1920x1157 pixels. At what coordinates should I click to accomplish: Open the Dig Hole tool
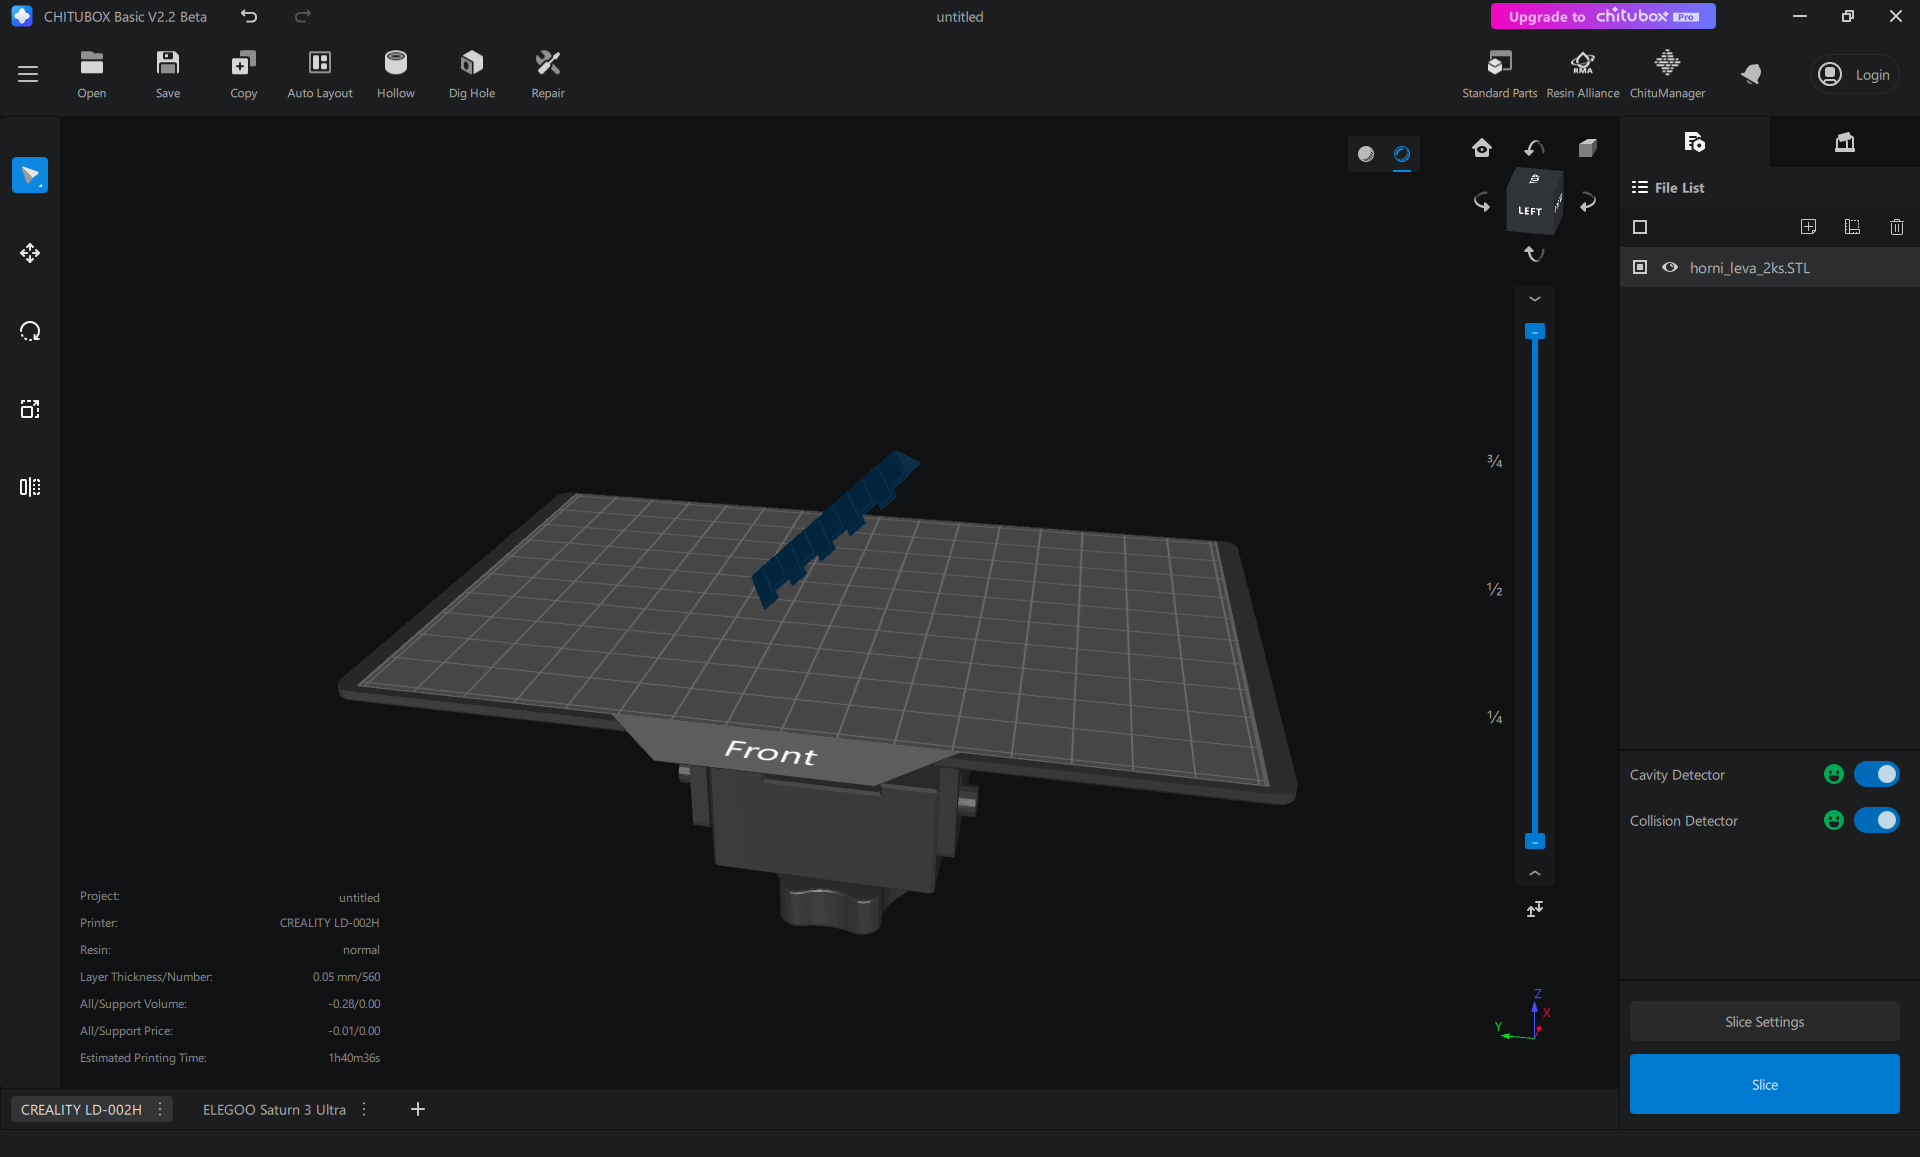tap(471, 64)
